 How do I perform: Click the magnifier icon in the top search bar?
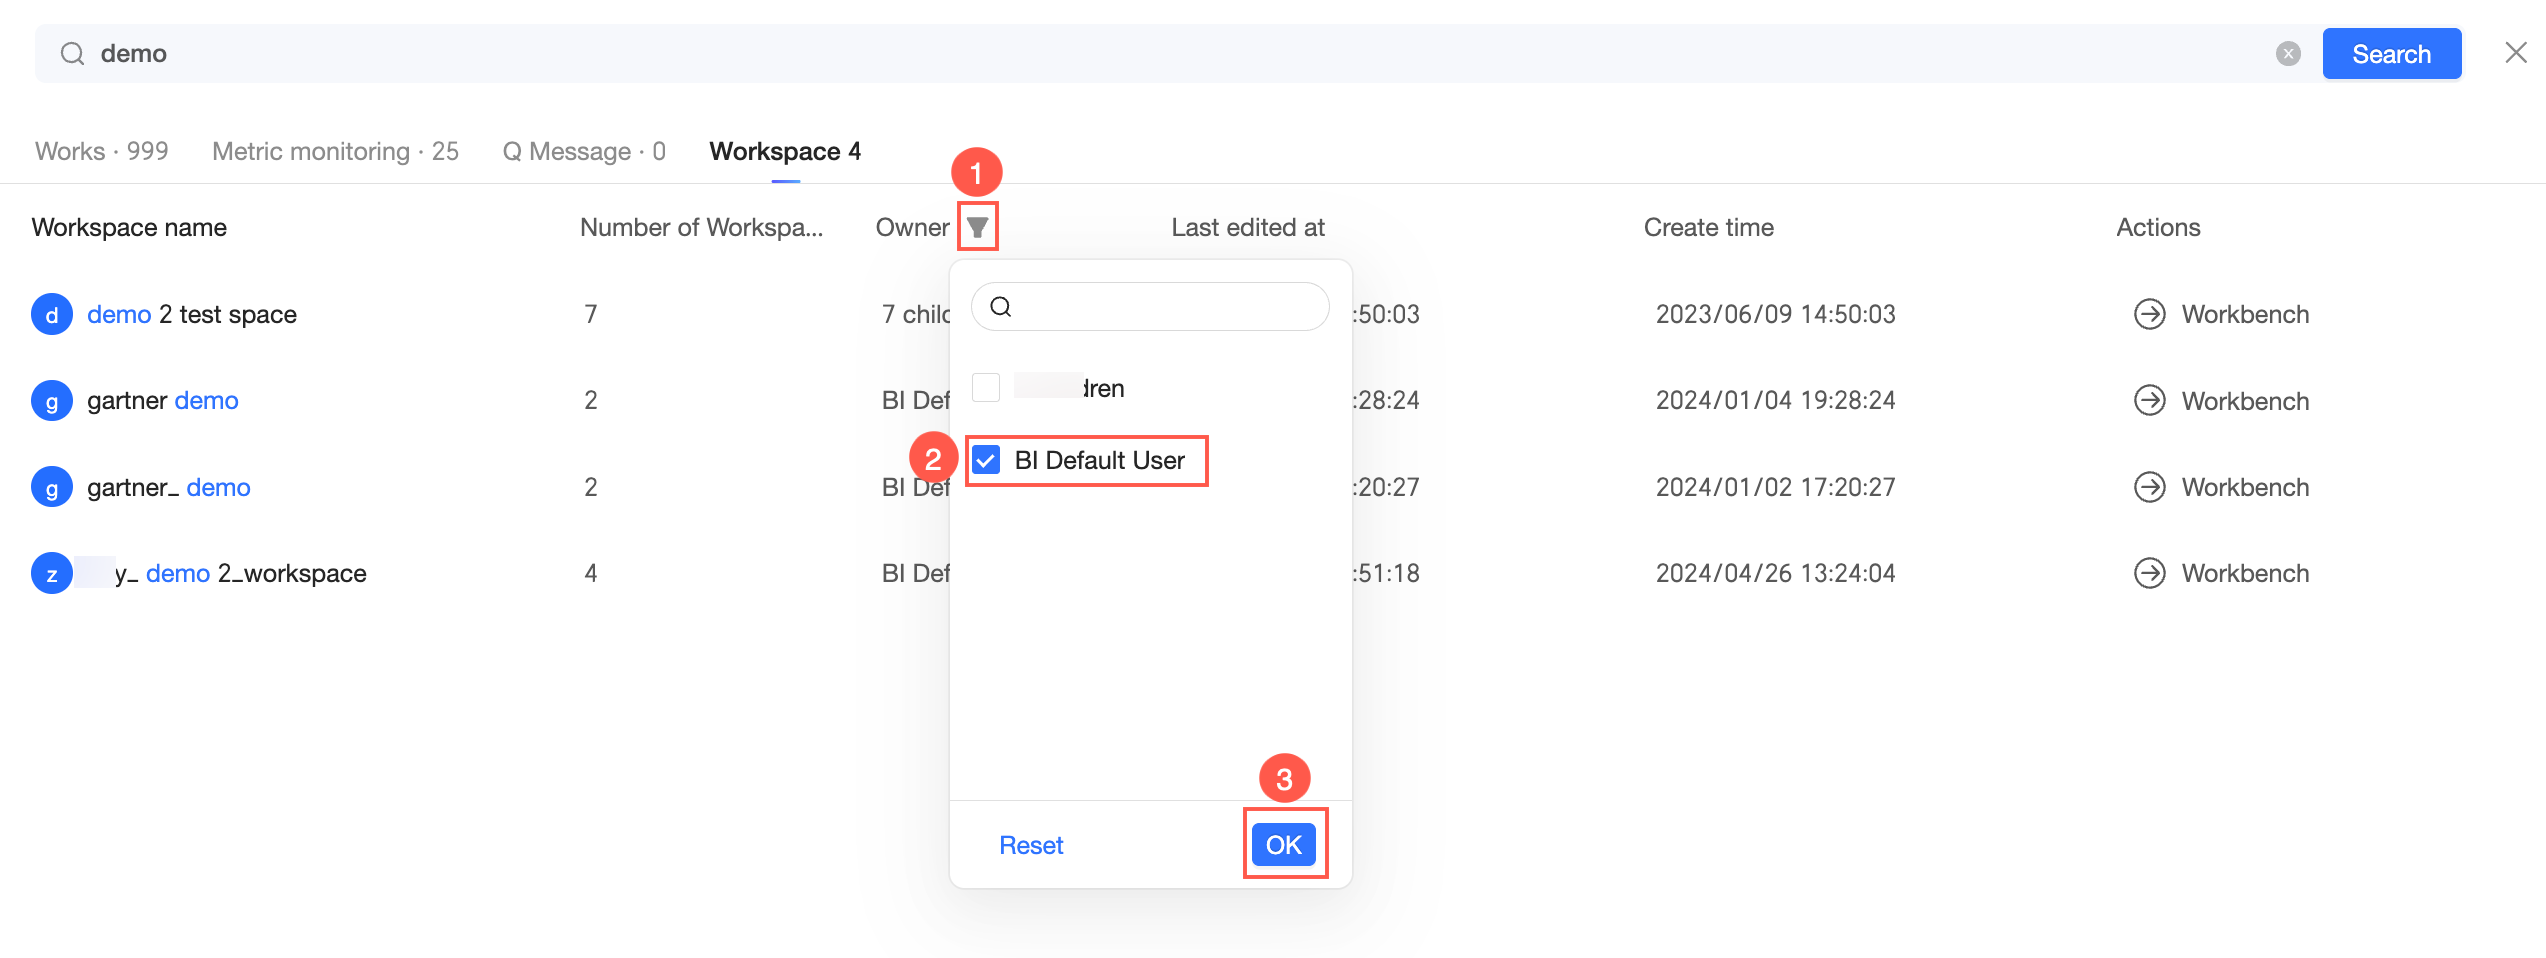72,54
